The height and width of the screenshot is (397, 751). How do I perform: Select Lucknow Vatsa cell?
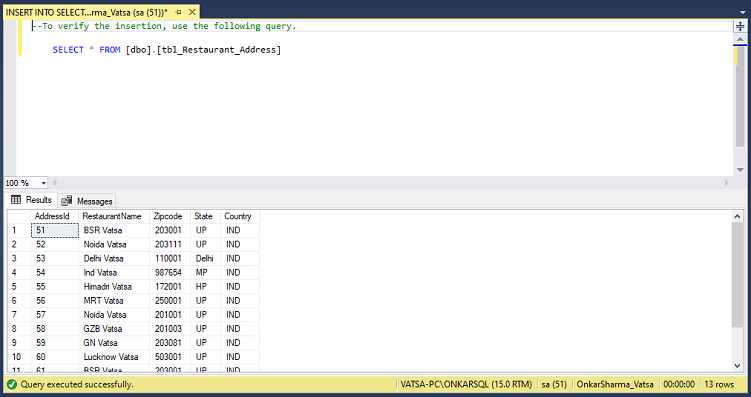pyautogui.click(x=114, y=357)
